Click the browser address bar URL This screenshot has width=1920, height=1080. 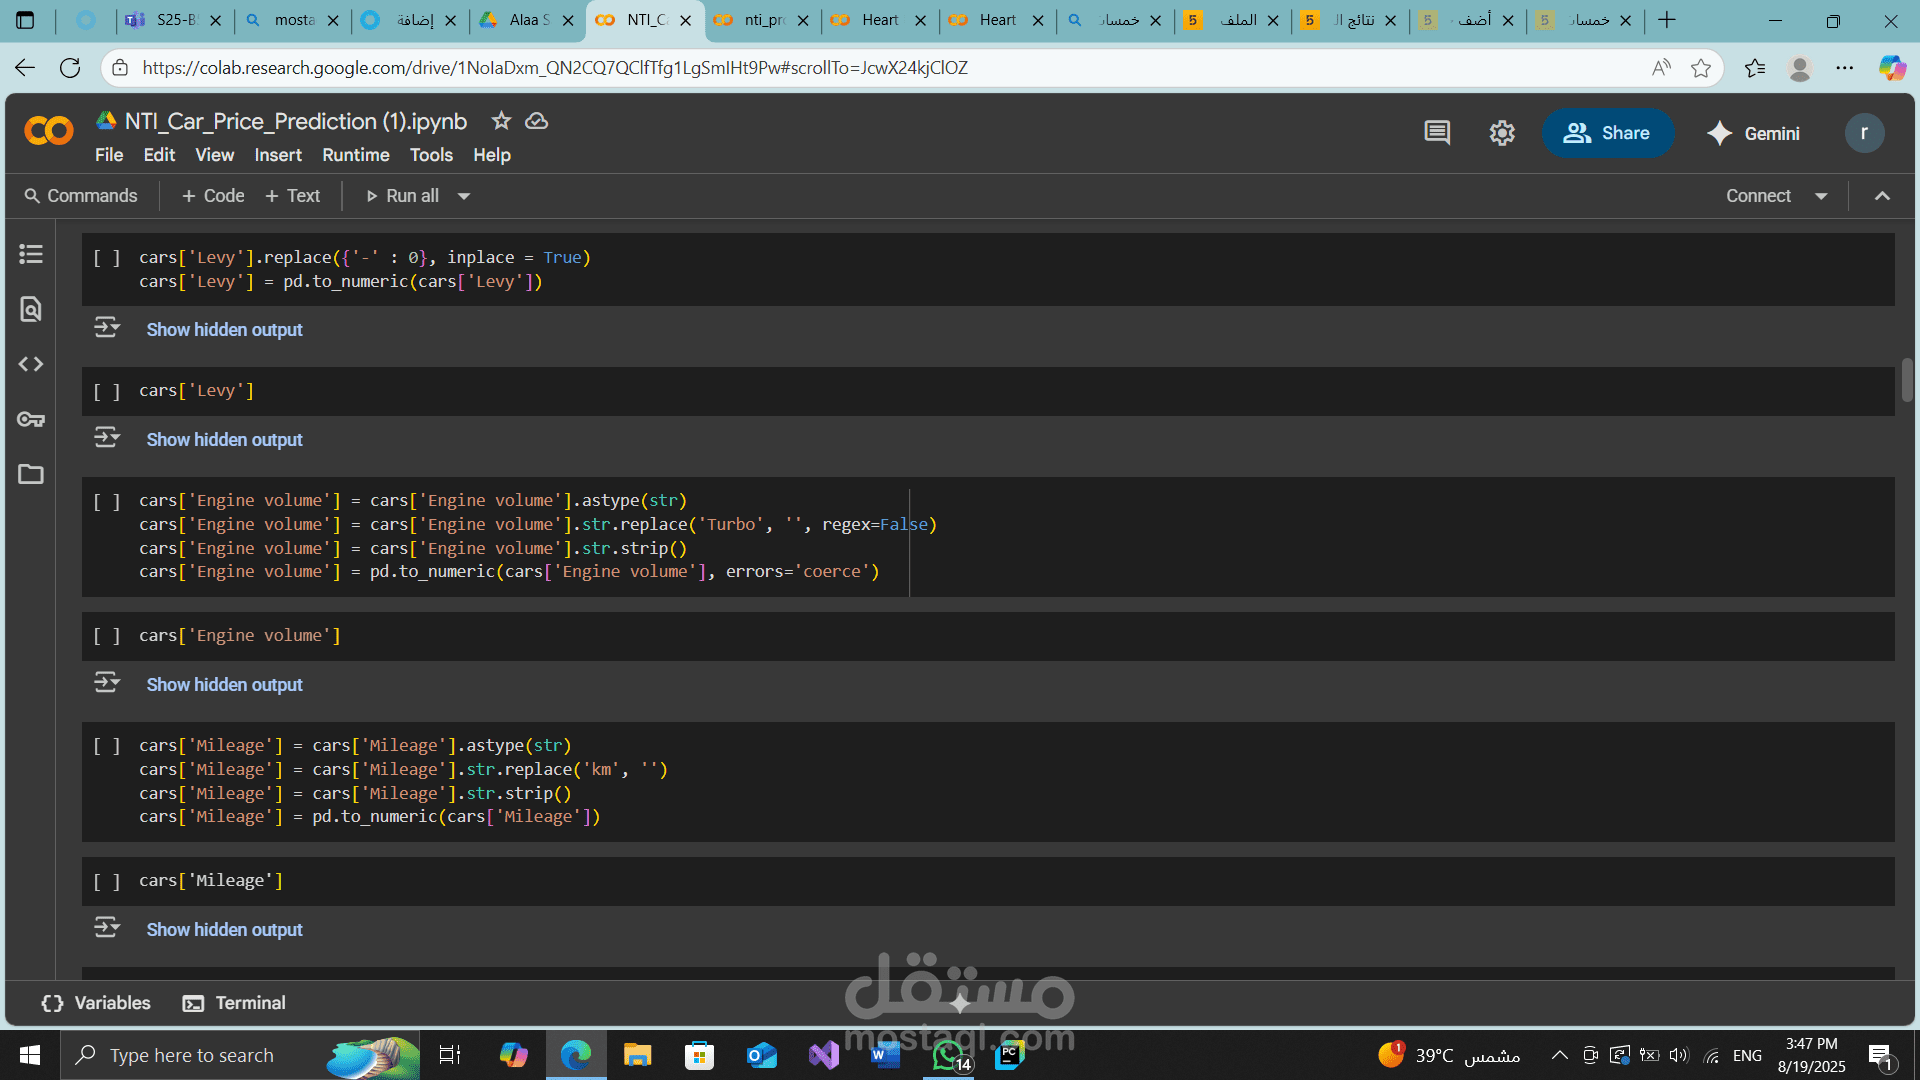click(555, 68)
